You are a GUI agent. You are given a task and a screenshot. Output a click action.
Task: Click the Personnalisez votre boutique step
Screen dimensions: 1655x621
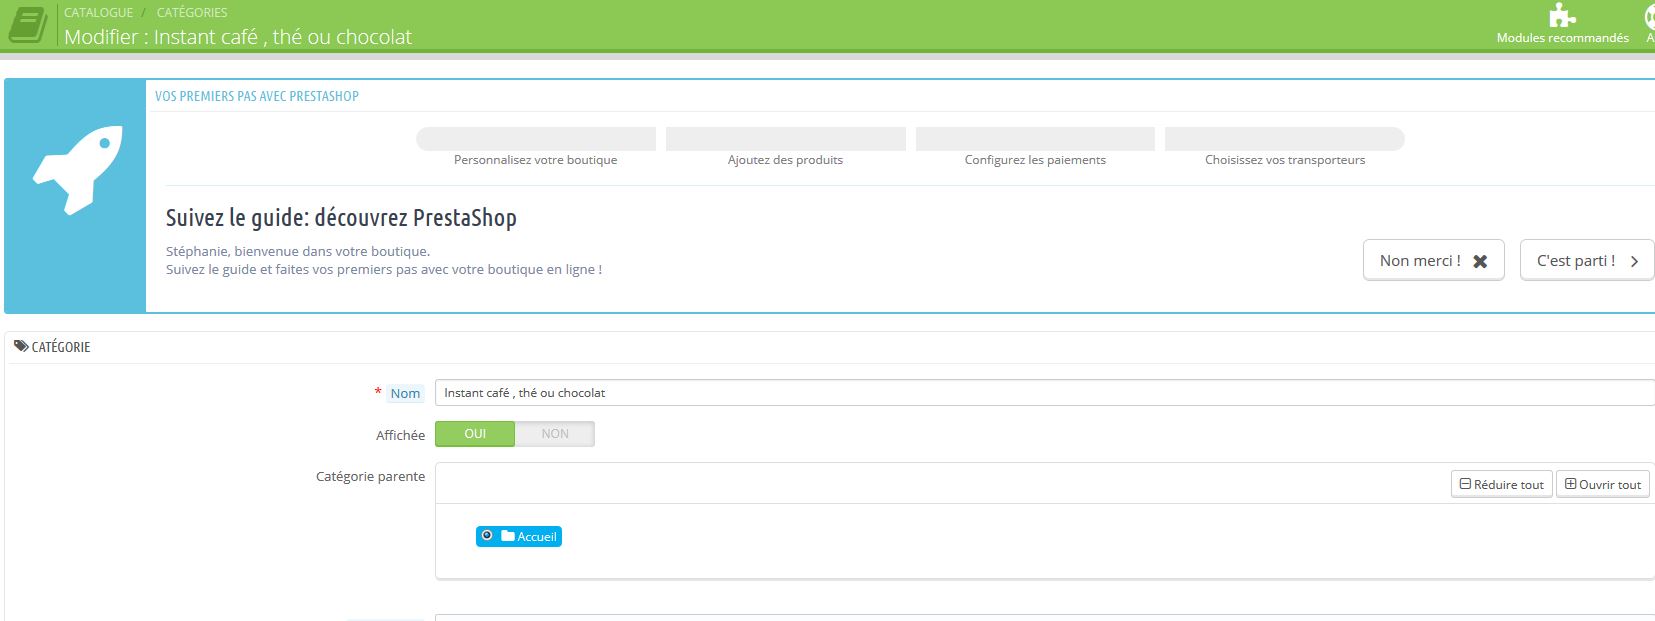coord(536,147)
